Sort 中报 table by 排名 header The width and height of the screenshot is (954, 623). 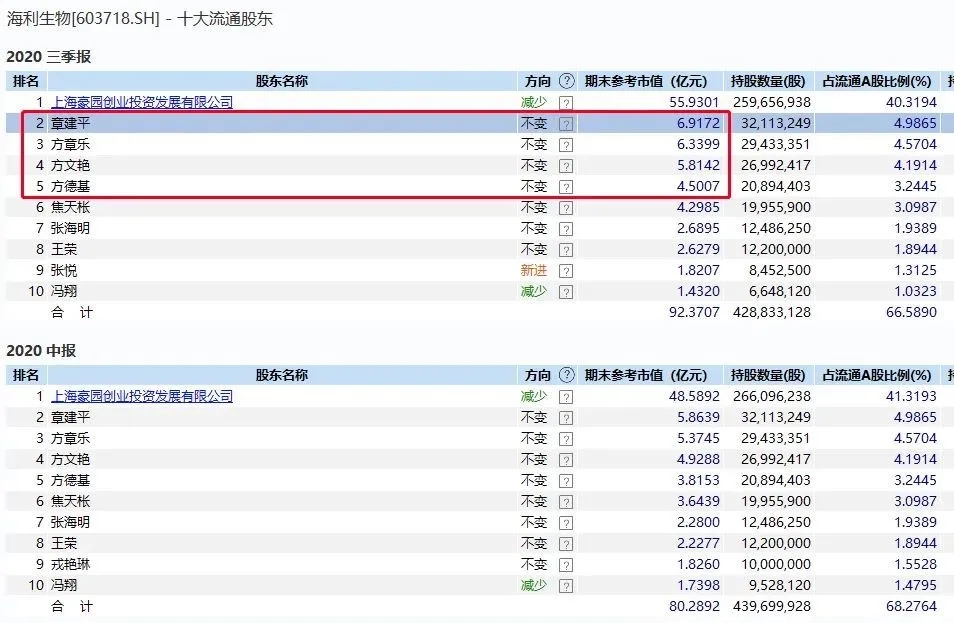pyautogui.click(x=26, y=375)
